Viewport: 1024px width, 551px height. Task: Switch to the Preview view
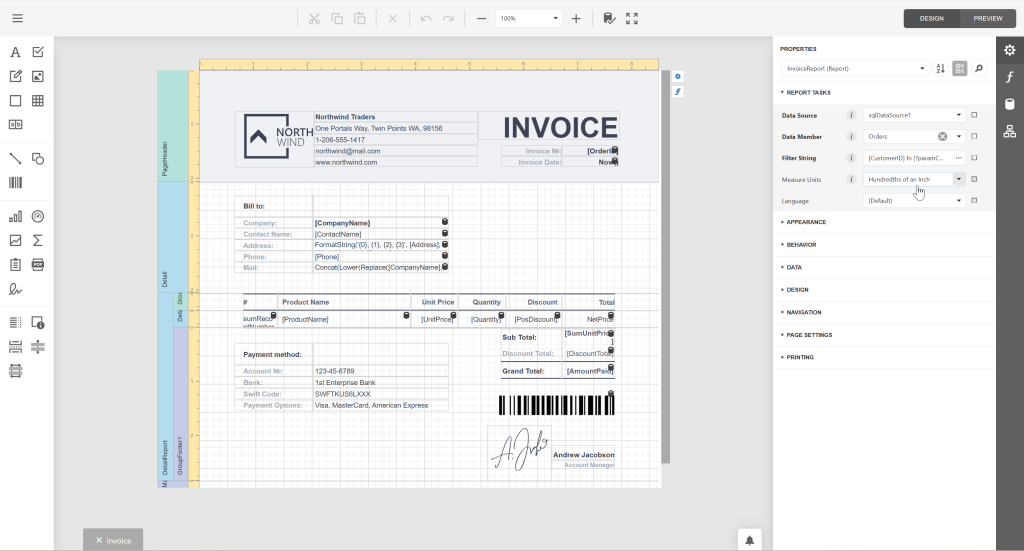coord(987,18)
